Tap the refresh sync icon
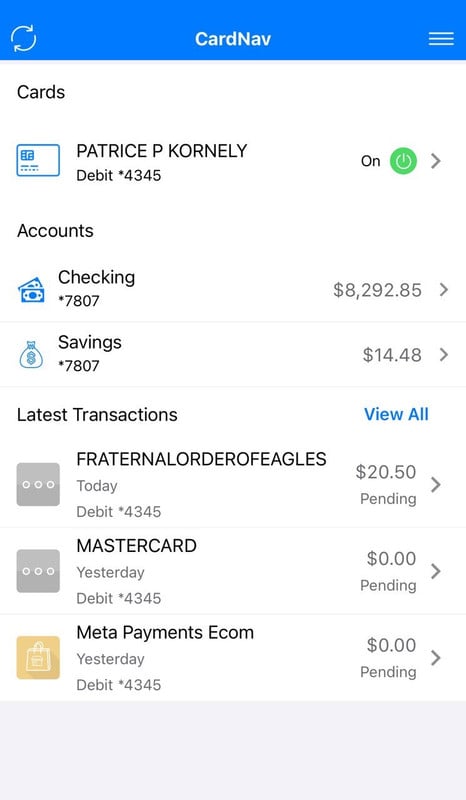The image size is (466, 800). click(23, 38)
